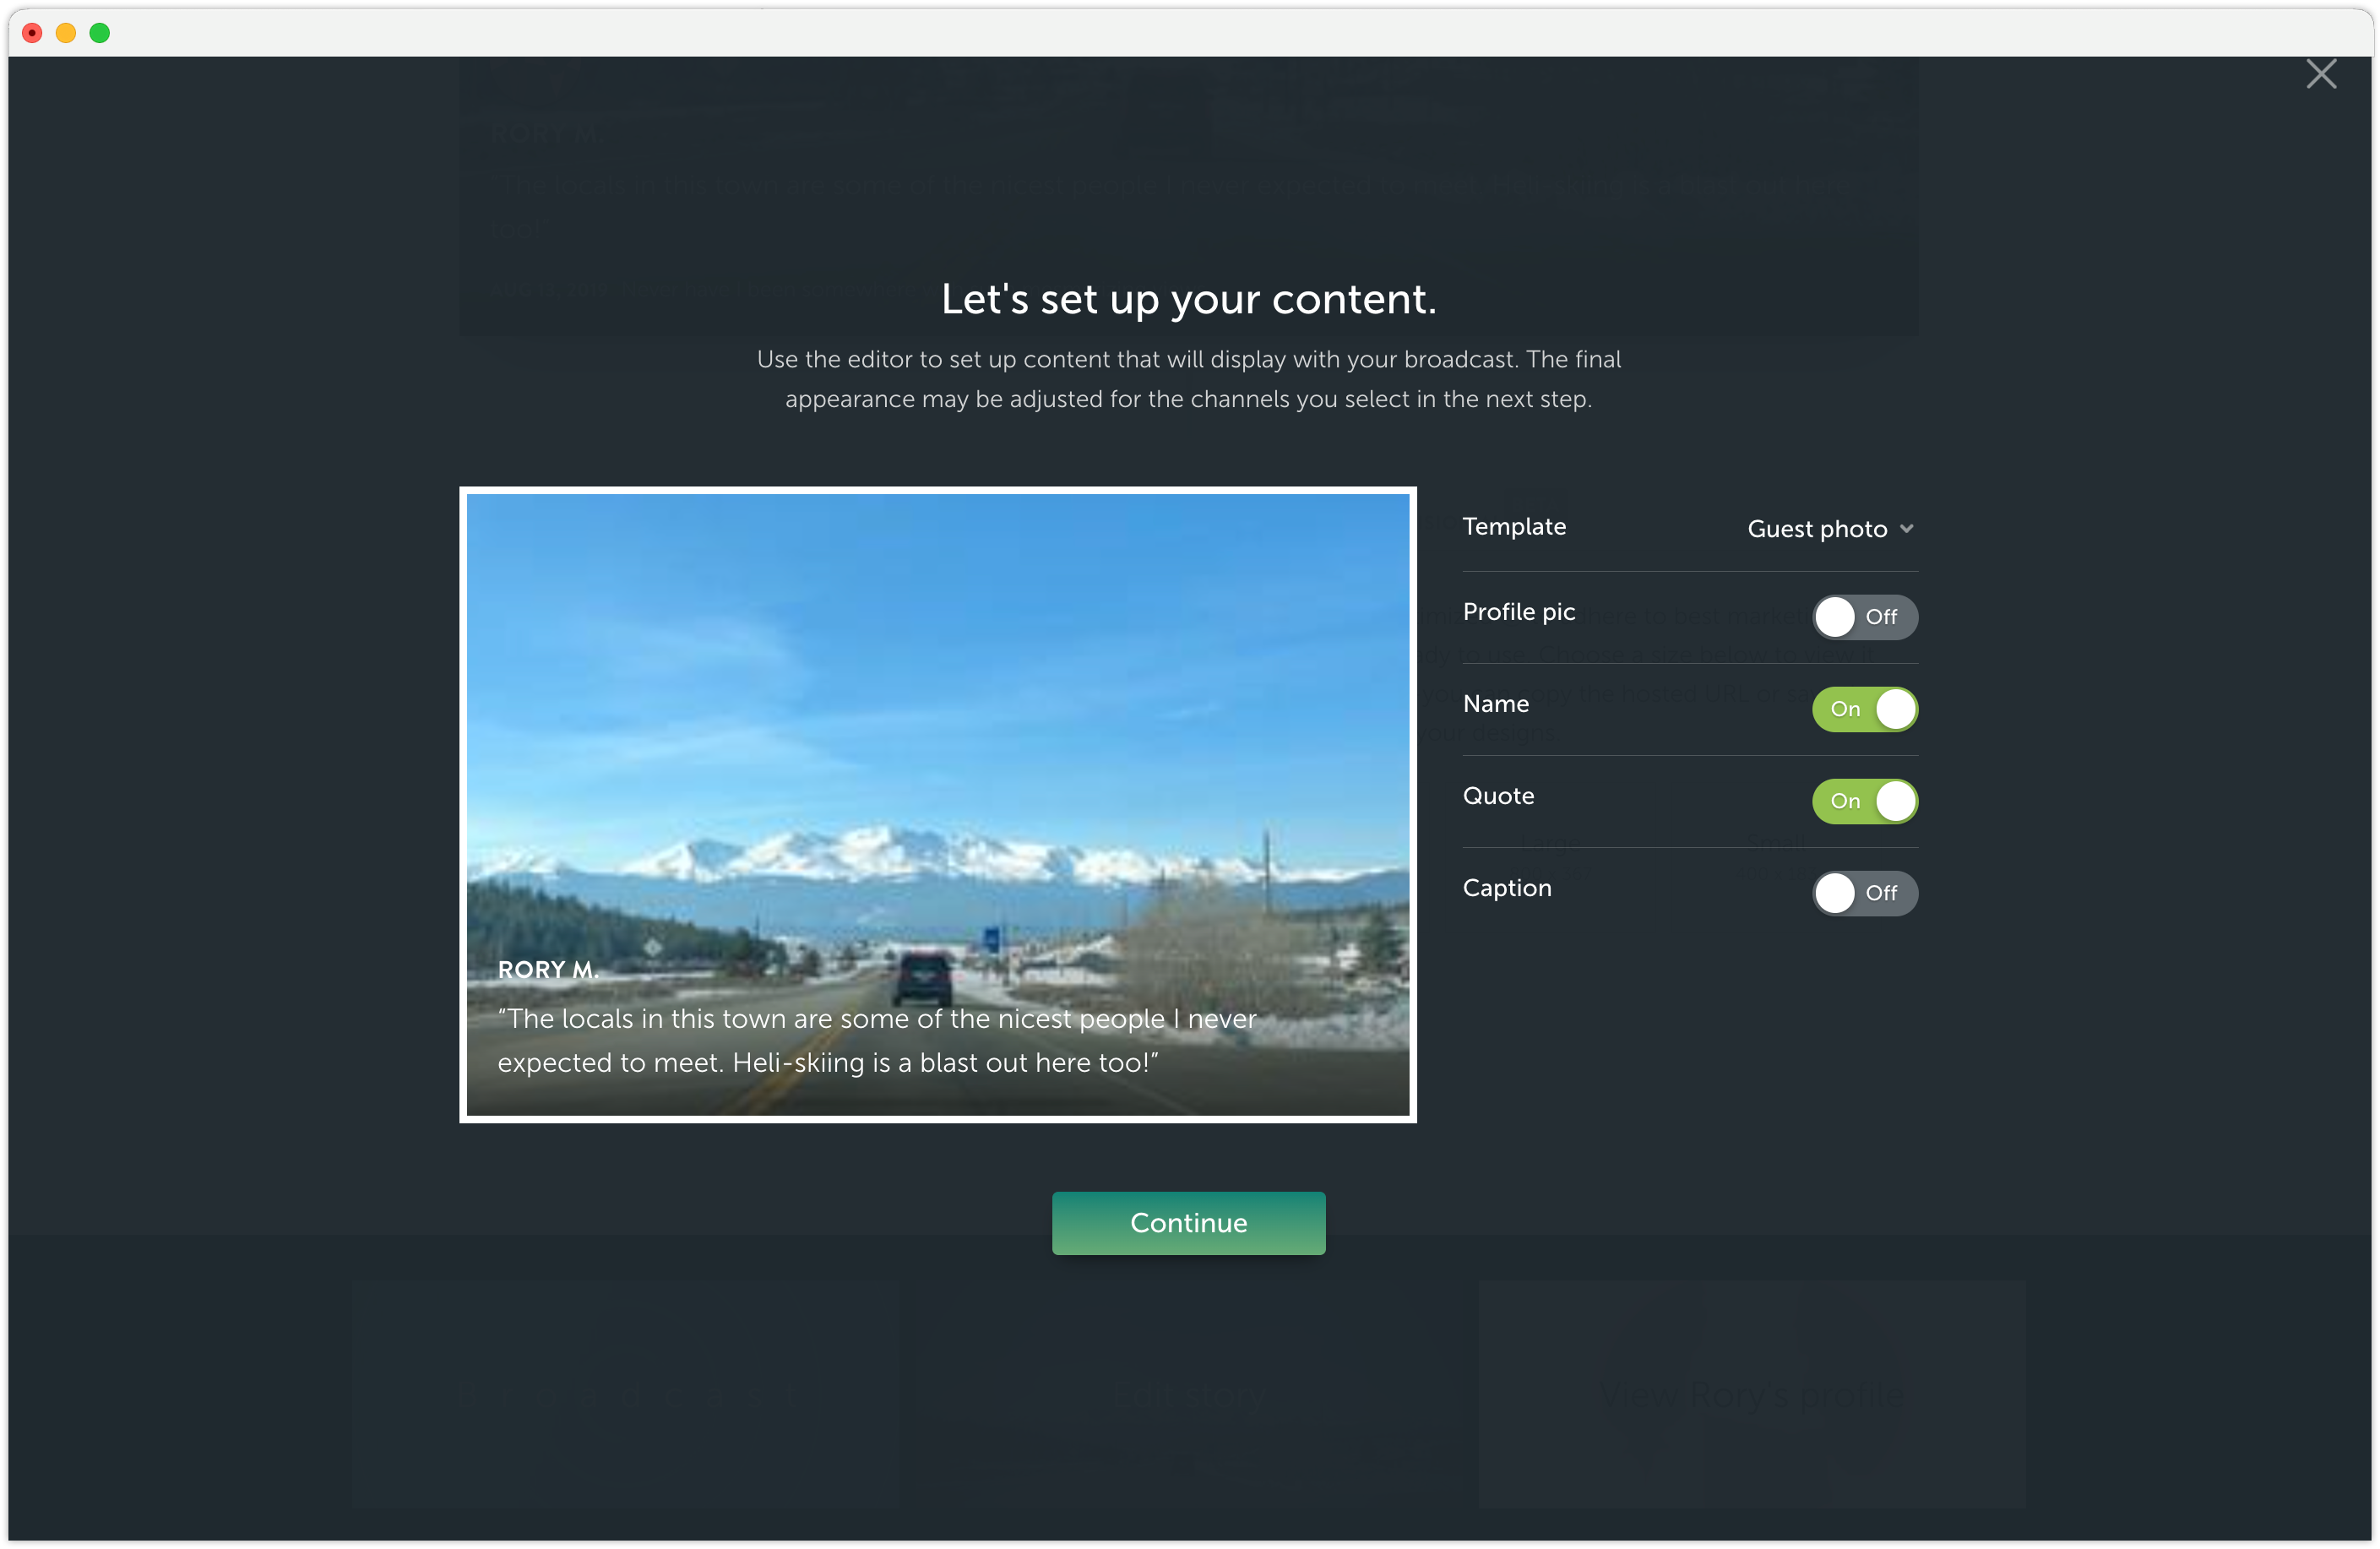This screenshot has height=1549, width=2380.
Task: Turn off the Name toggle
Action: 1864,709
